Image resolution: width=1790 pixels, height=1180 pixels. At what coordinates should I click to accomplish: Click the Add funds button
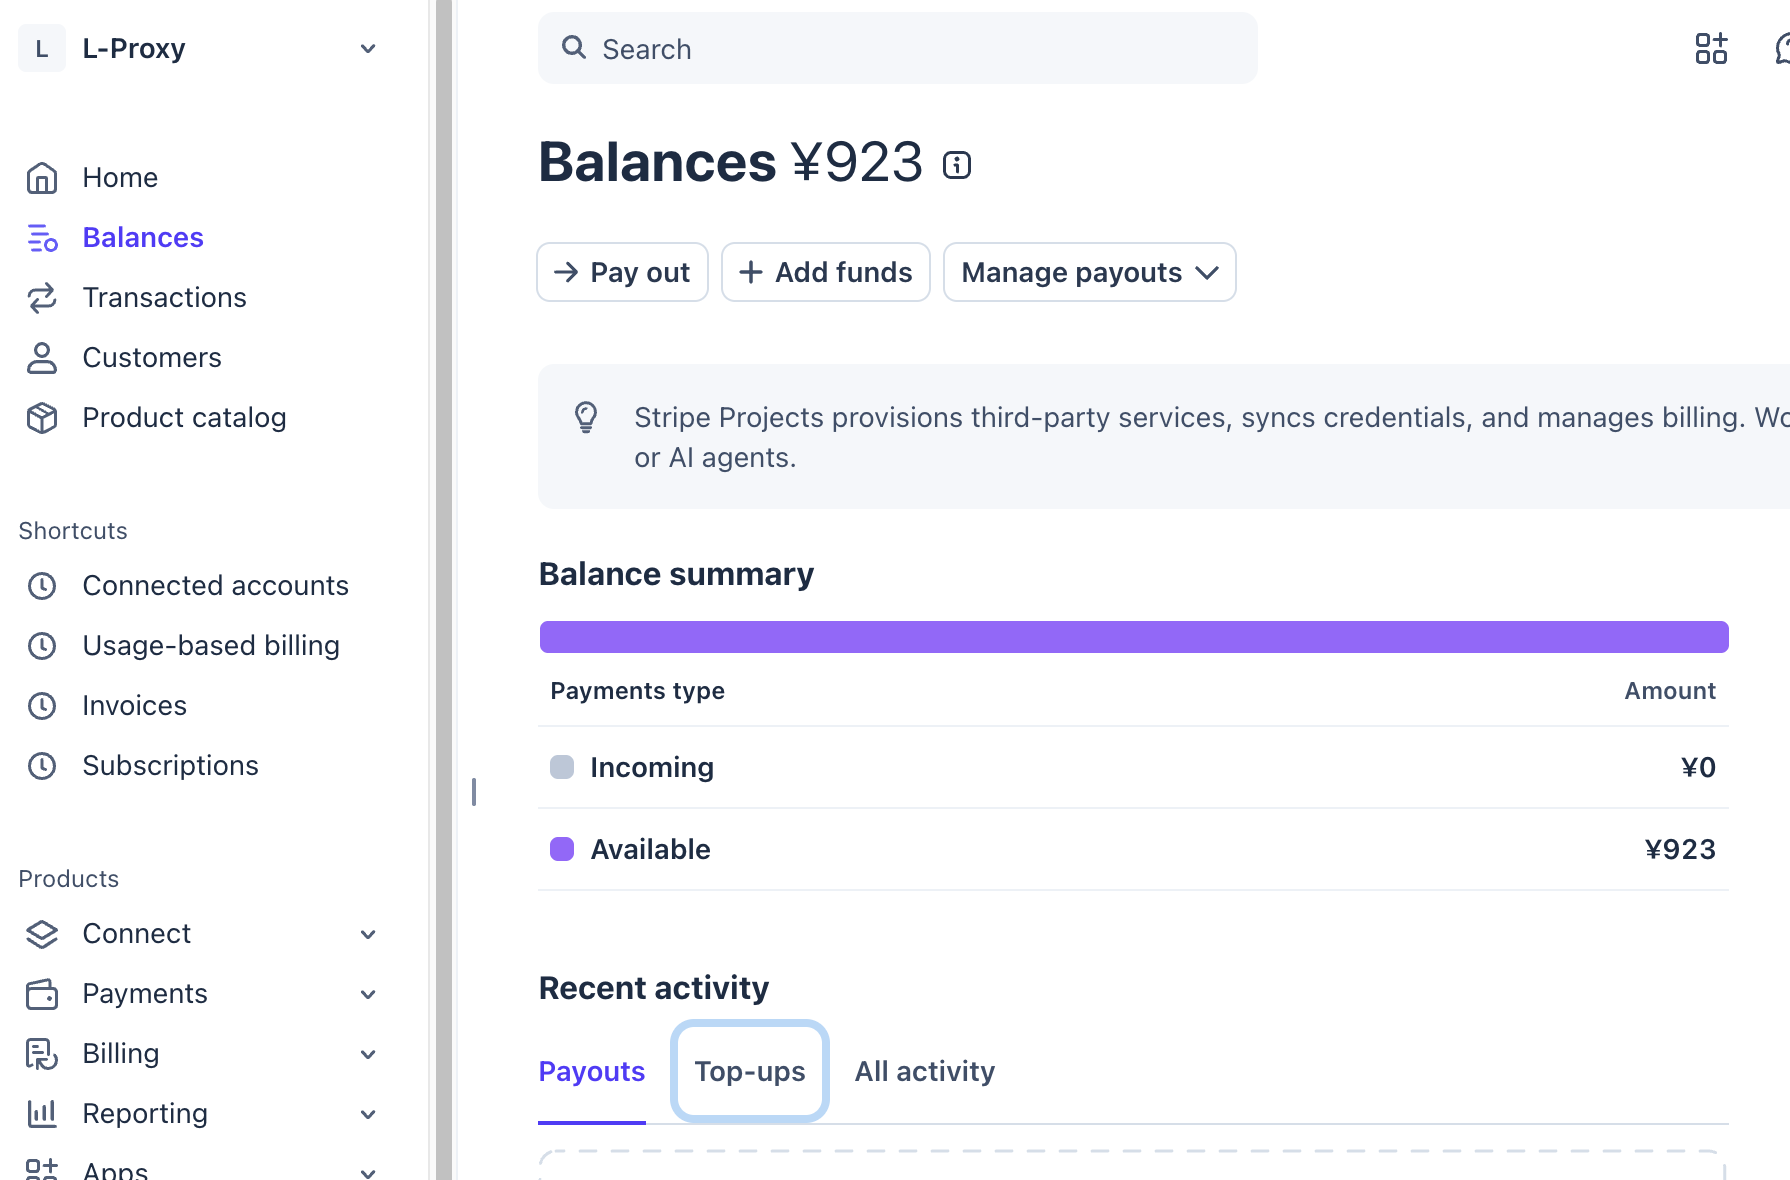coord(825,272)
